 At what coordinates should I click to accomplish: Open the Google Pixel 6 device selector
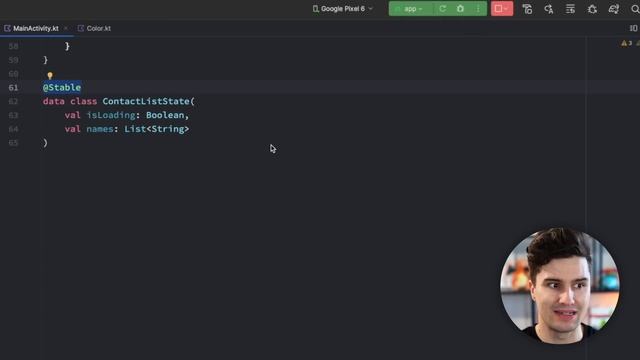click(342, 9)
